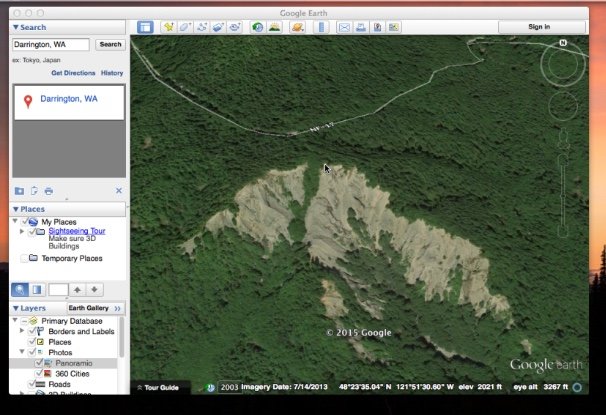
Task: Click the Email envelope icon
Action: point(344,27)
